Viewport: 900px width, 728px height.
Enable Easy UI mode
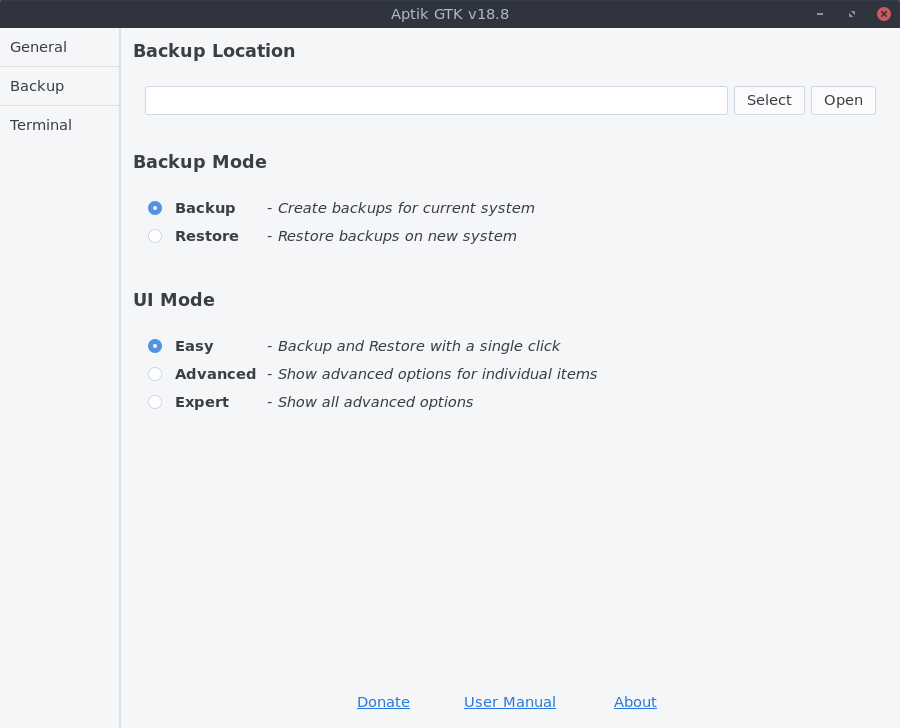(x=155, y=346)
